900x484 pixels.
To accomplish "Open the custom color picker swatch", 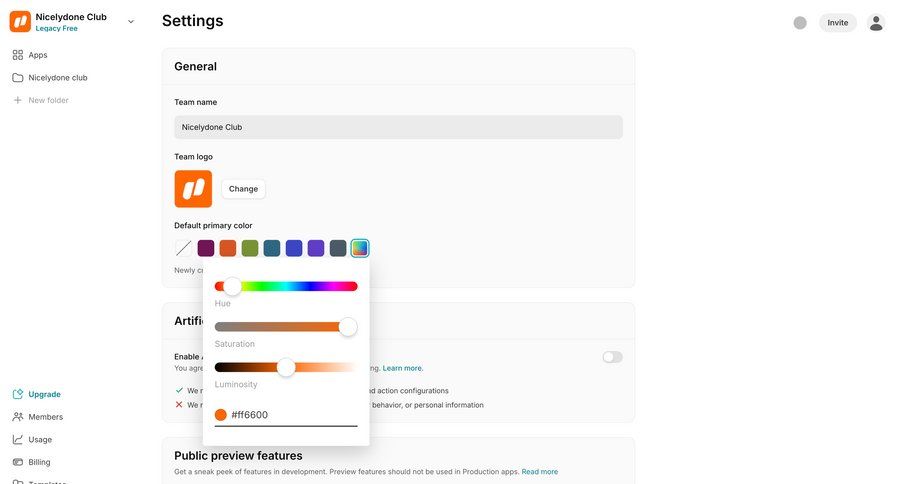I will coord(360,248).
